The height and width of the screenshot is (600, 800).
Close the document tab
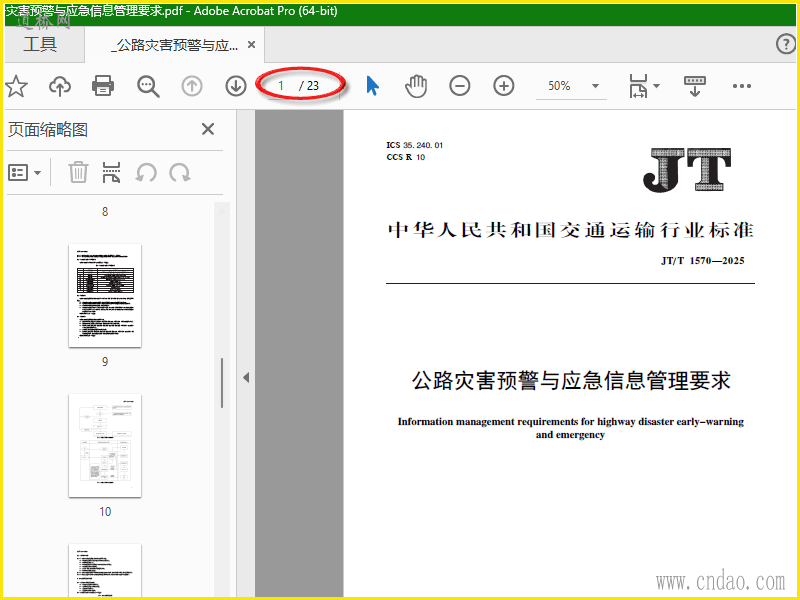point(252,45)
